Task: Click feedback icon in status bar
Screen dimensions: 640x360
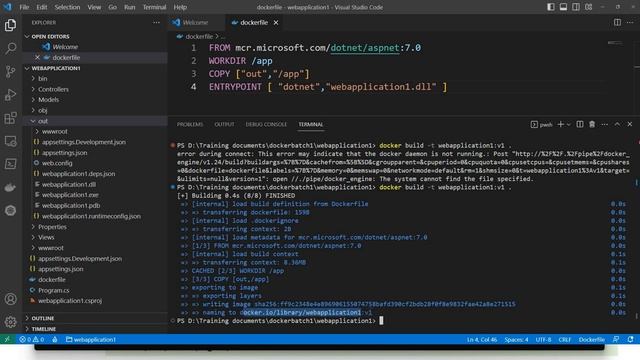Action: coord(616,339)
